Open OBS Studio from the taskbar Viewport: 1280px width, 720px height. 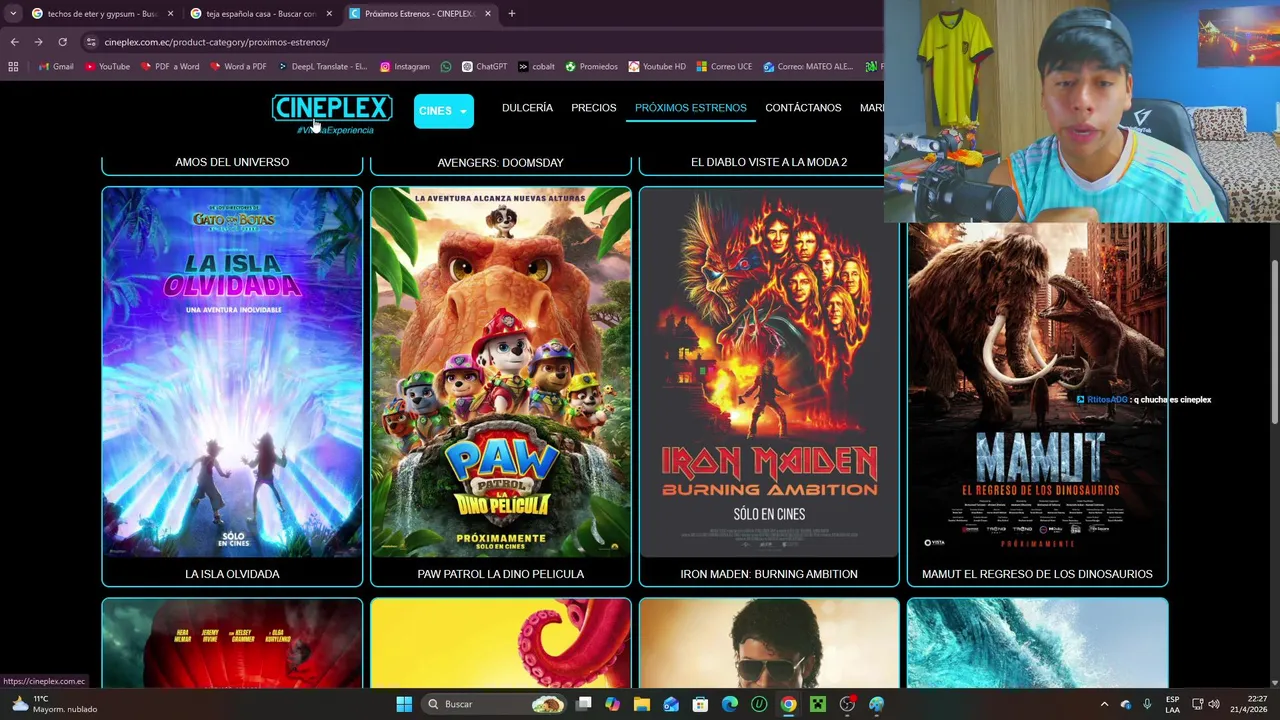(847, 704)
